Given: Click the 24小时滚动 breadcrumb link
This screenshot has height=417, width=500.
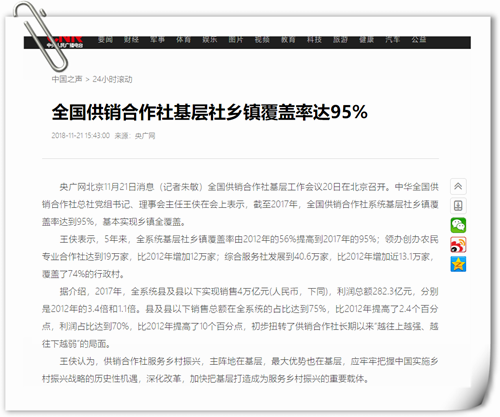Looking at the screenshot, I should click(112, 79).
